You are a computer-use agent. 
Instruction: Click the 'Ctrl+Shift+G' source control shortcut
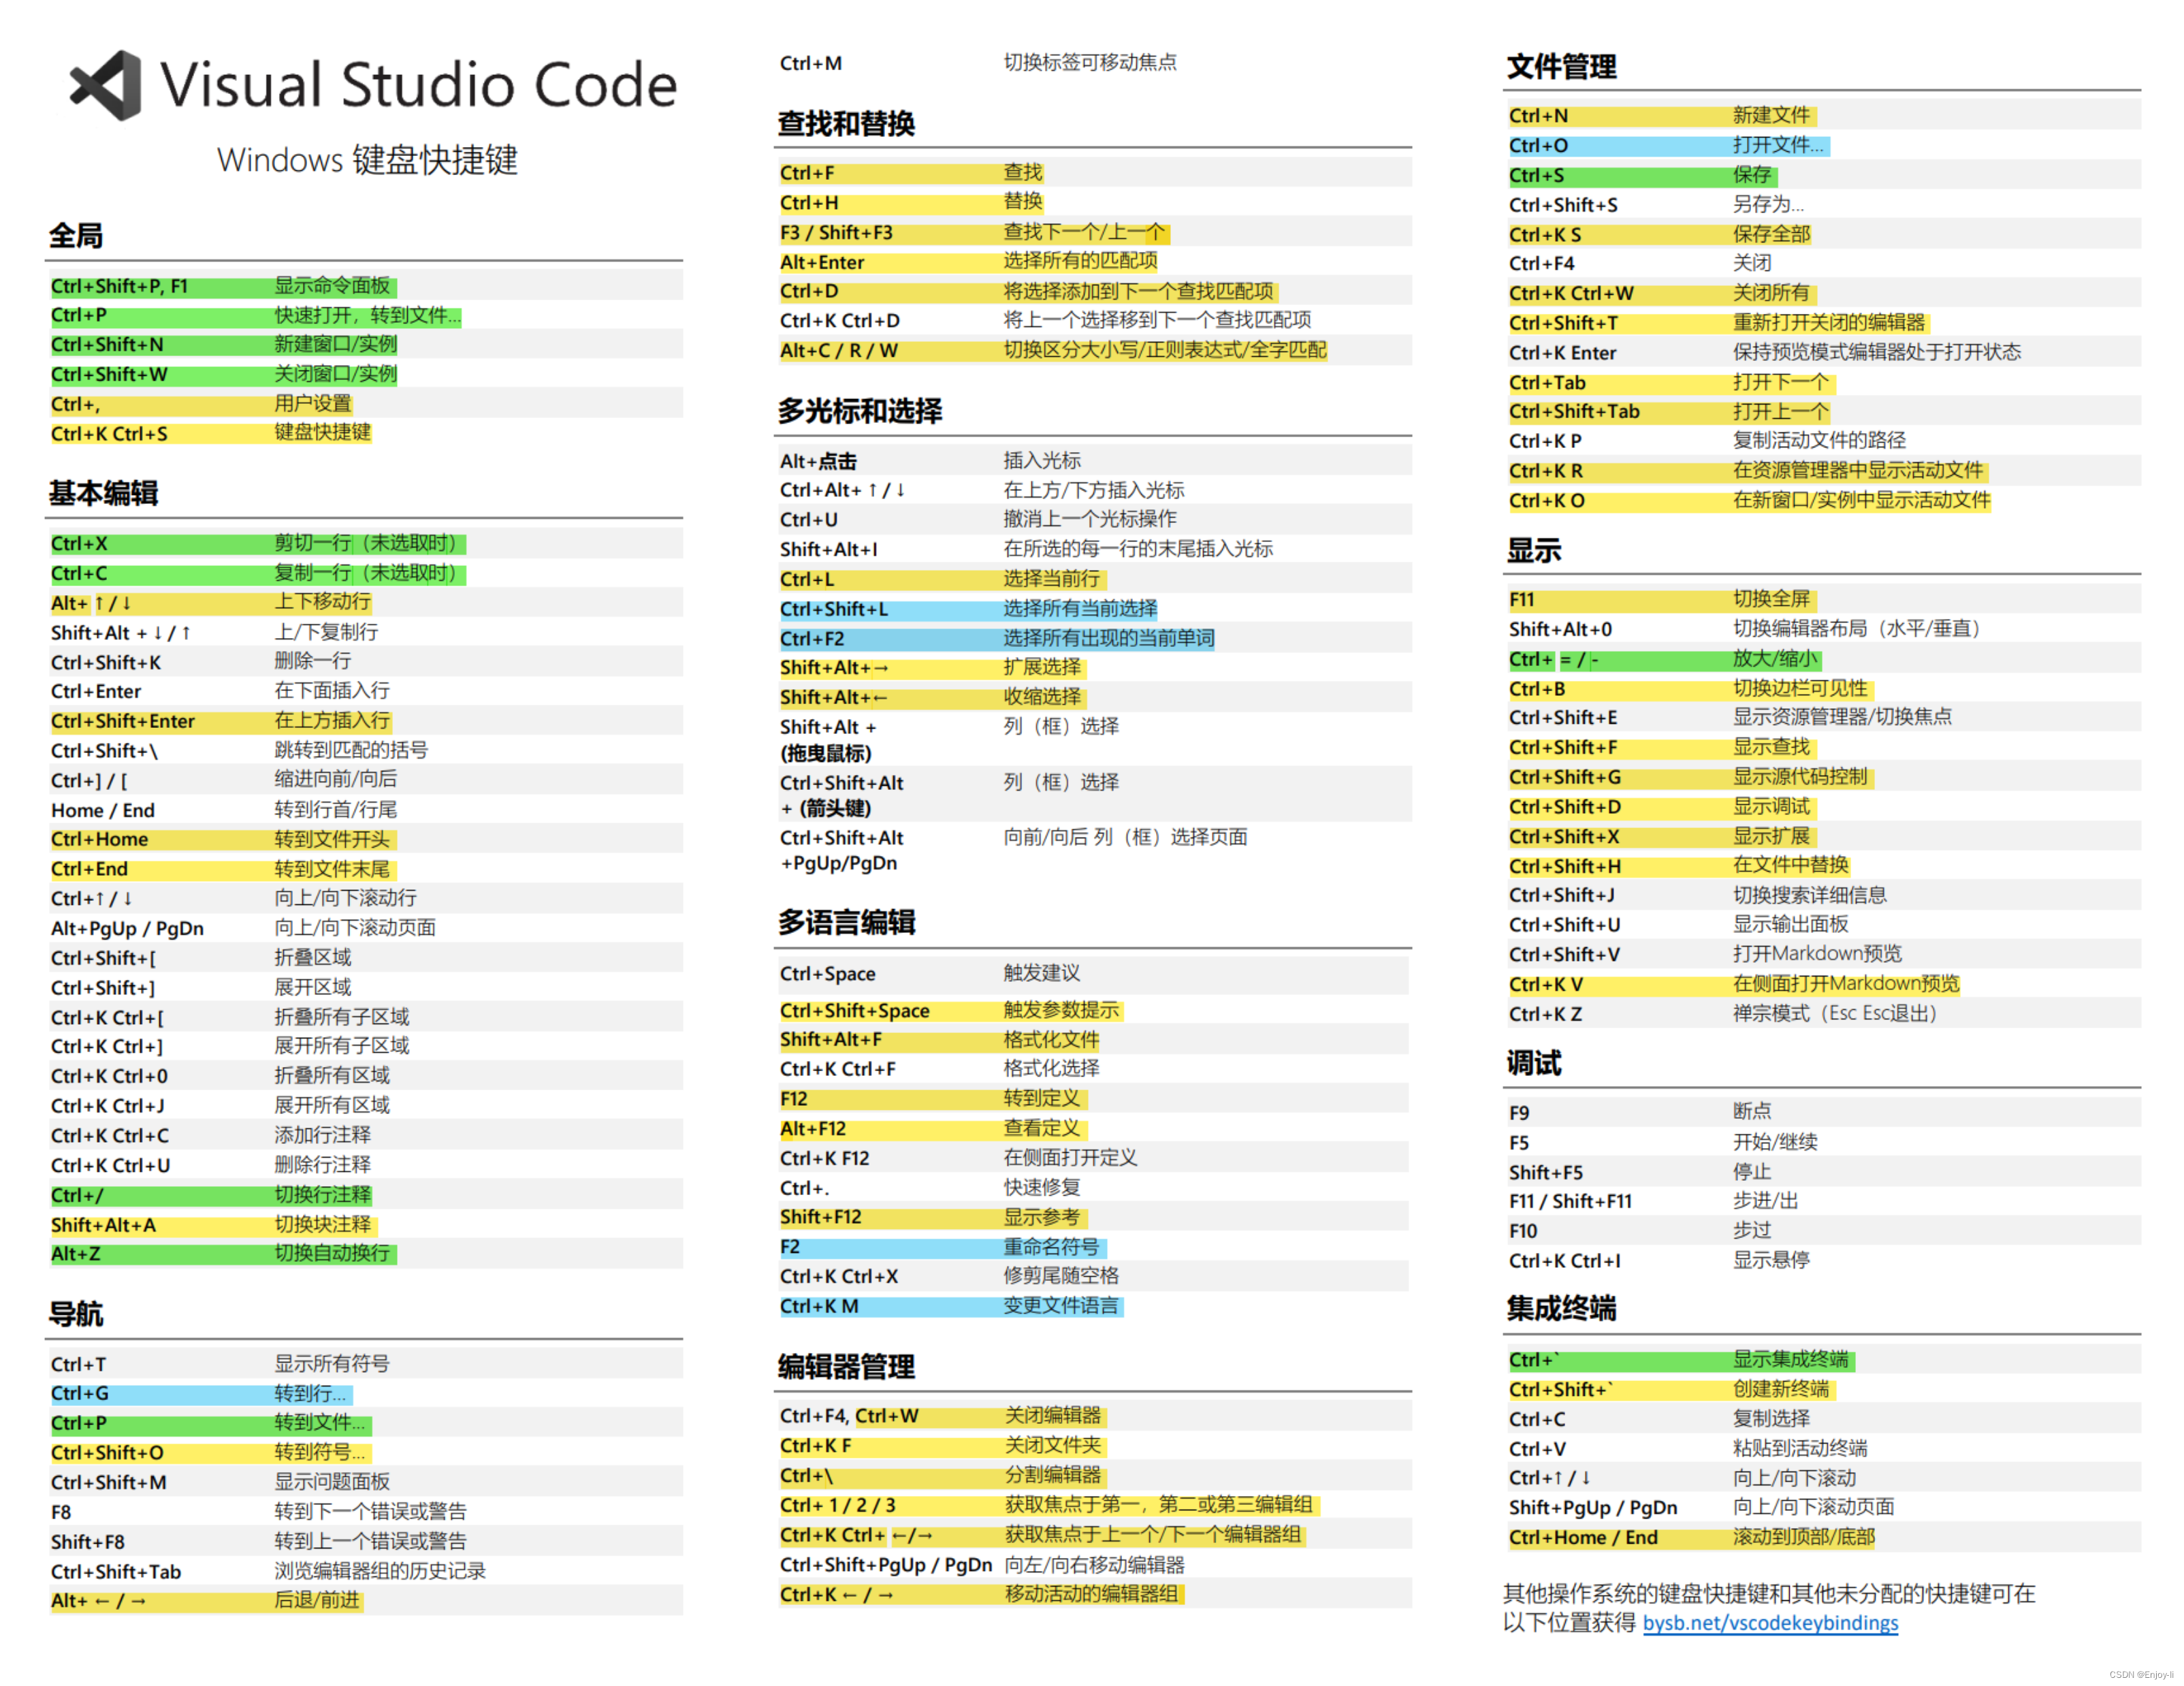pos(1565,777)
